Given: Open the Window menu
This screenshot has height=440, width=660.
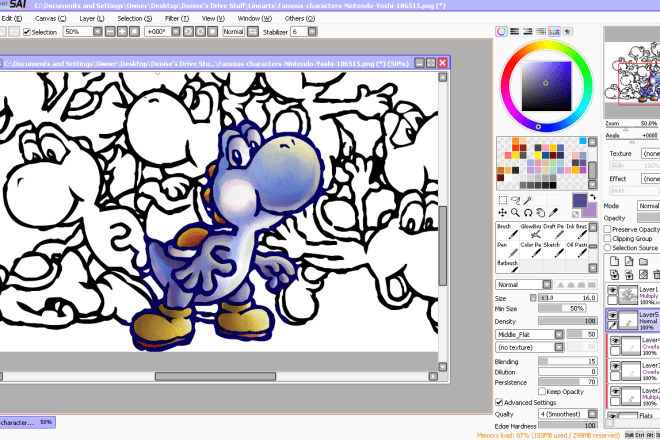Looking at the screenshot, I should pos(255,19).
